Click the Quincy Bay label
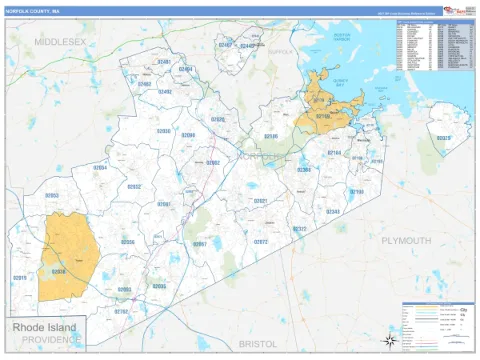This screenshot has width=480, height=360. [340, 83]
